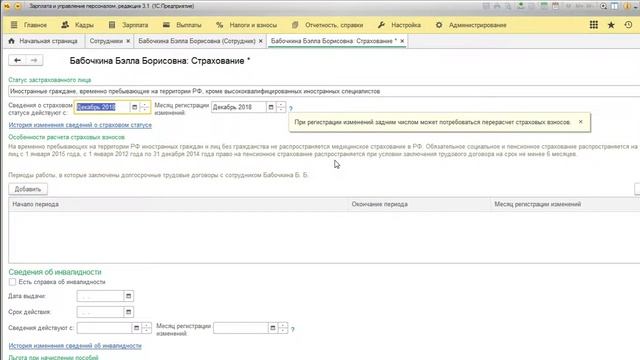The width and height of the screenshot is (640, 360).
Task: Open the functions menu grid icon
Action: tap(593, 25)
